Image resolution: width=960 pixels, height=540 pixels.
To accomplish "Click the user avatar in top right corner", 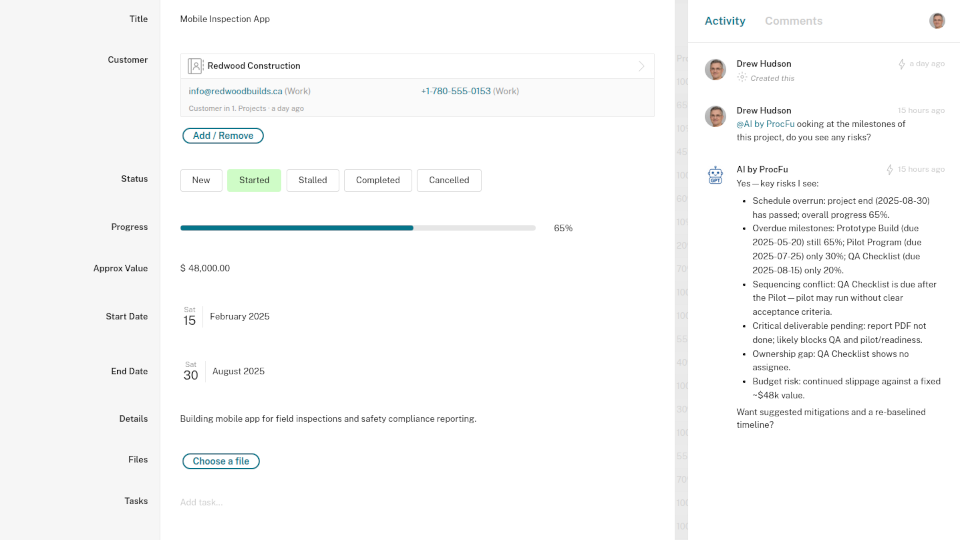I will tap(937, 21).
